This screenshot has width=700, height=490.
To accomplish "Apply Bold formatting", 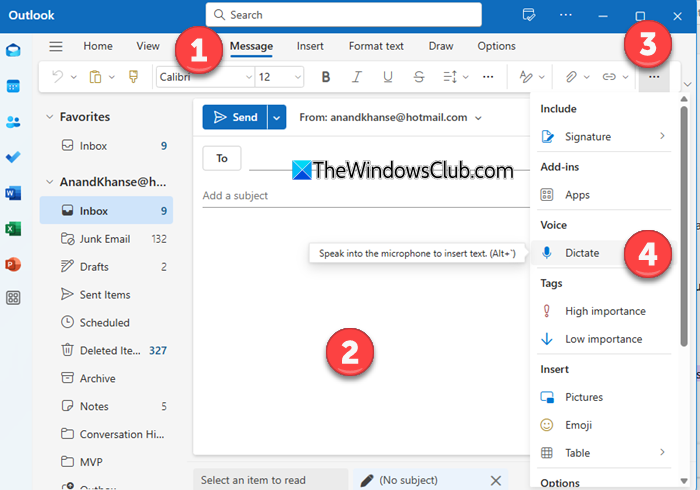I will click(325, 77).
